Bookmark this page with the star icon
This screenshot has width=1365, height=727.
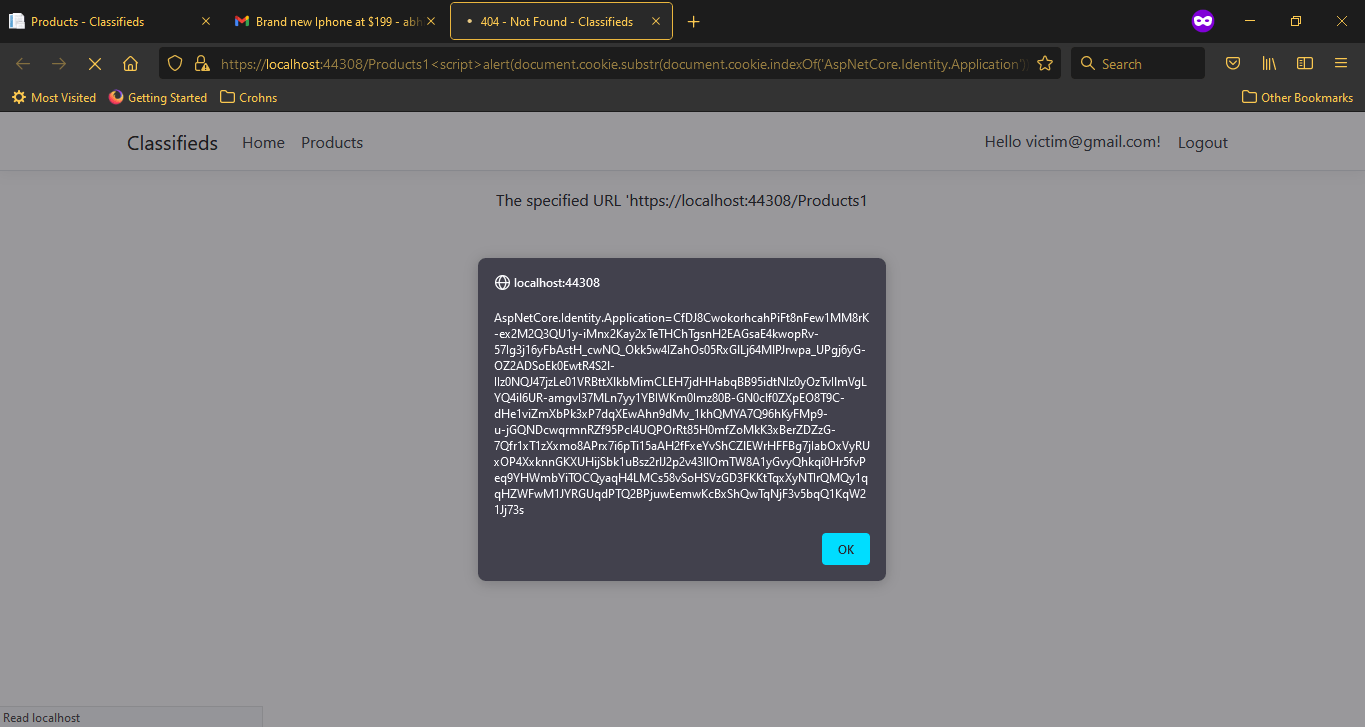pos(1044,63)
